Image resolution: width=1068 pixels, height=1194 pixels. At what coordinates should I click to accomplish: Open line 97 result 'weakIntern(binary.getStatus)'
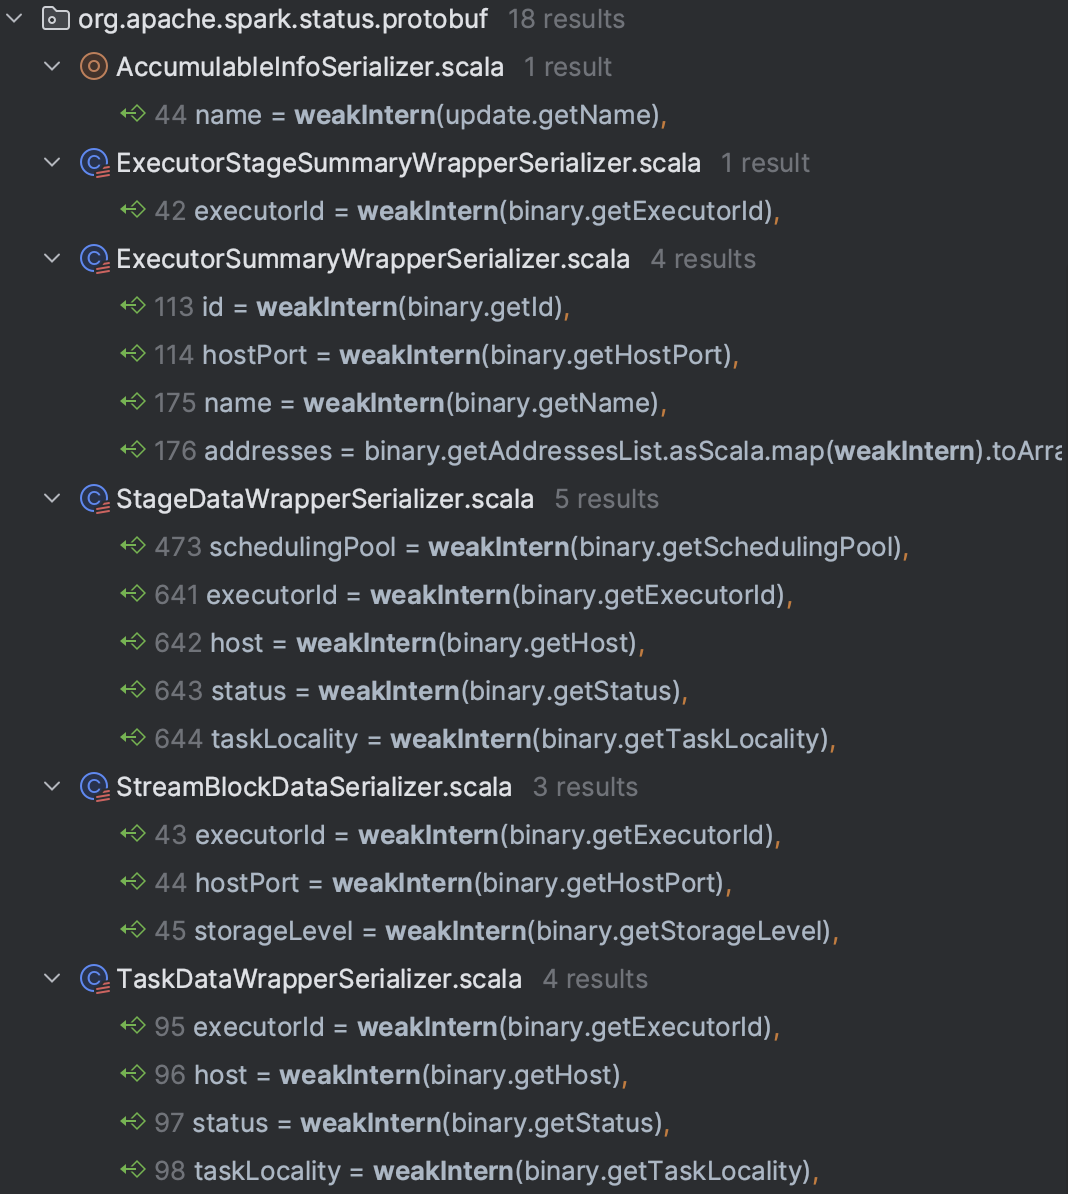click(432, 1122)
